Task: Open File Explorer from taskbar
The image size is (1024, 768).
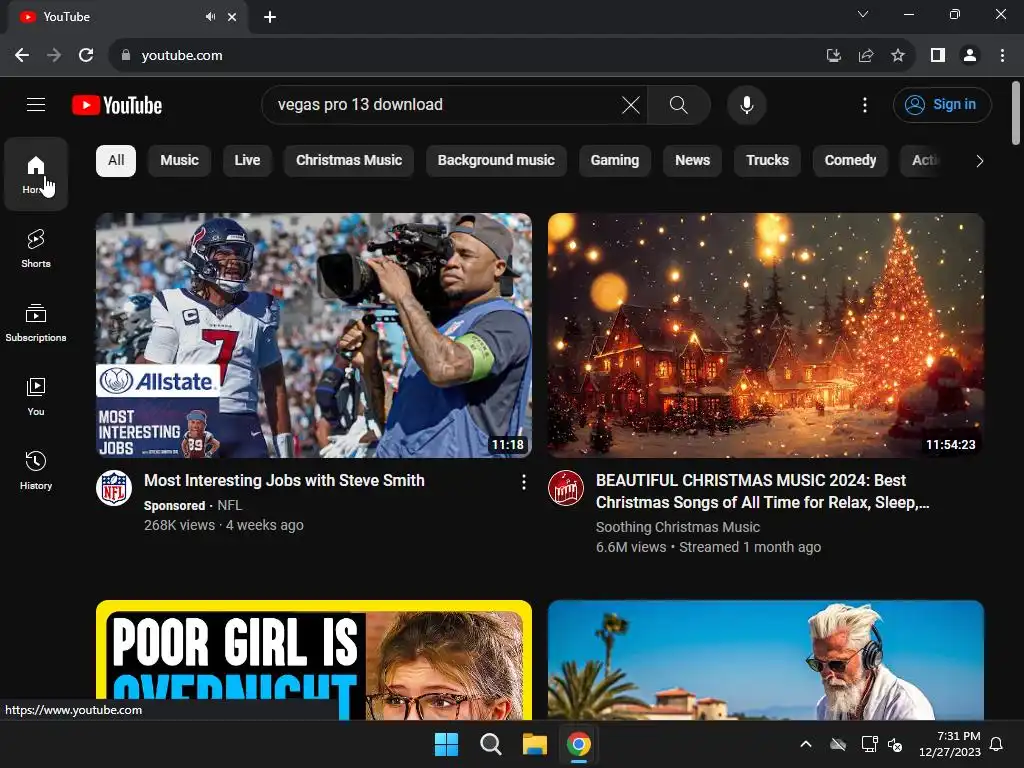Action: [534, 744]
